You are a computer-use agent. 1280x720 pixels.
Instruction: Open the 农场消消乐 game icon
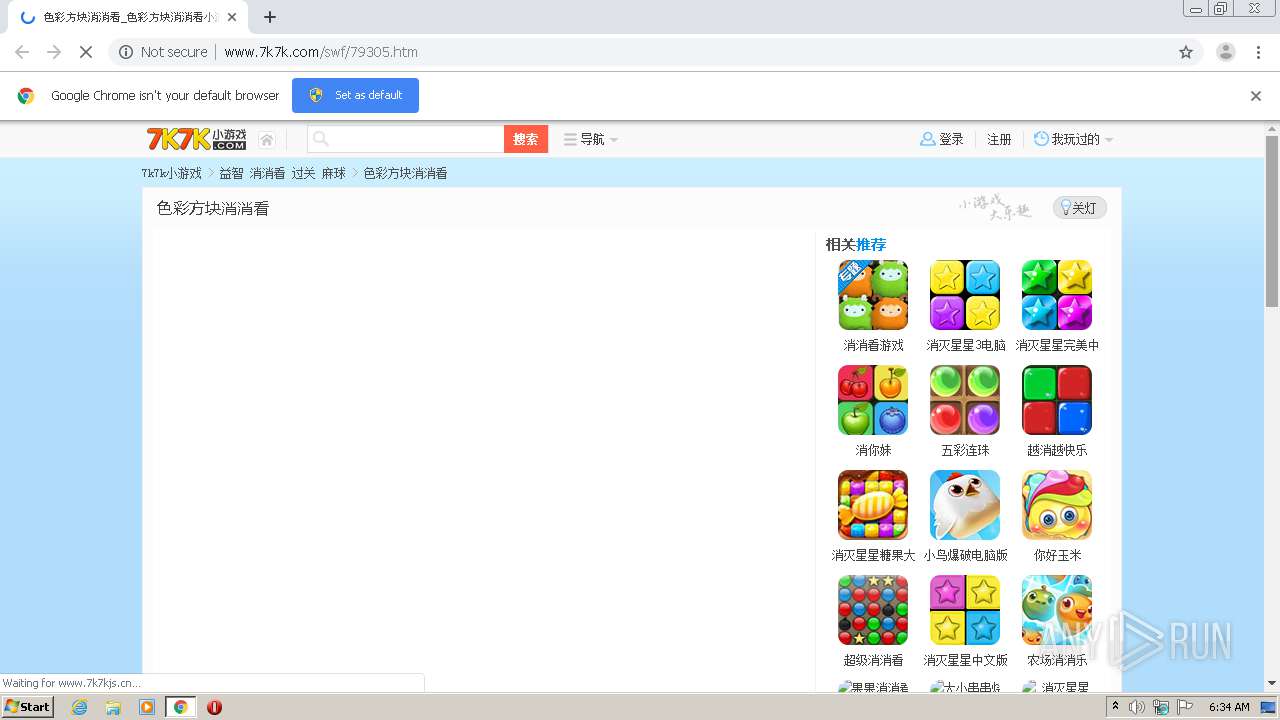pyautogui.click(x=1057, y=610)
